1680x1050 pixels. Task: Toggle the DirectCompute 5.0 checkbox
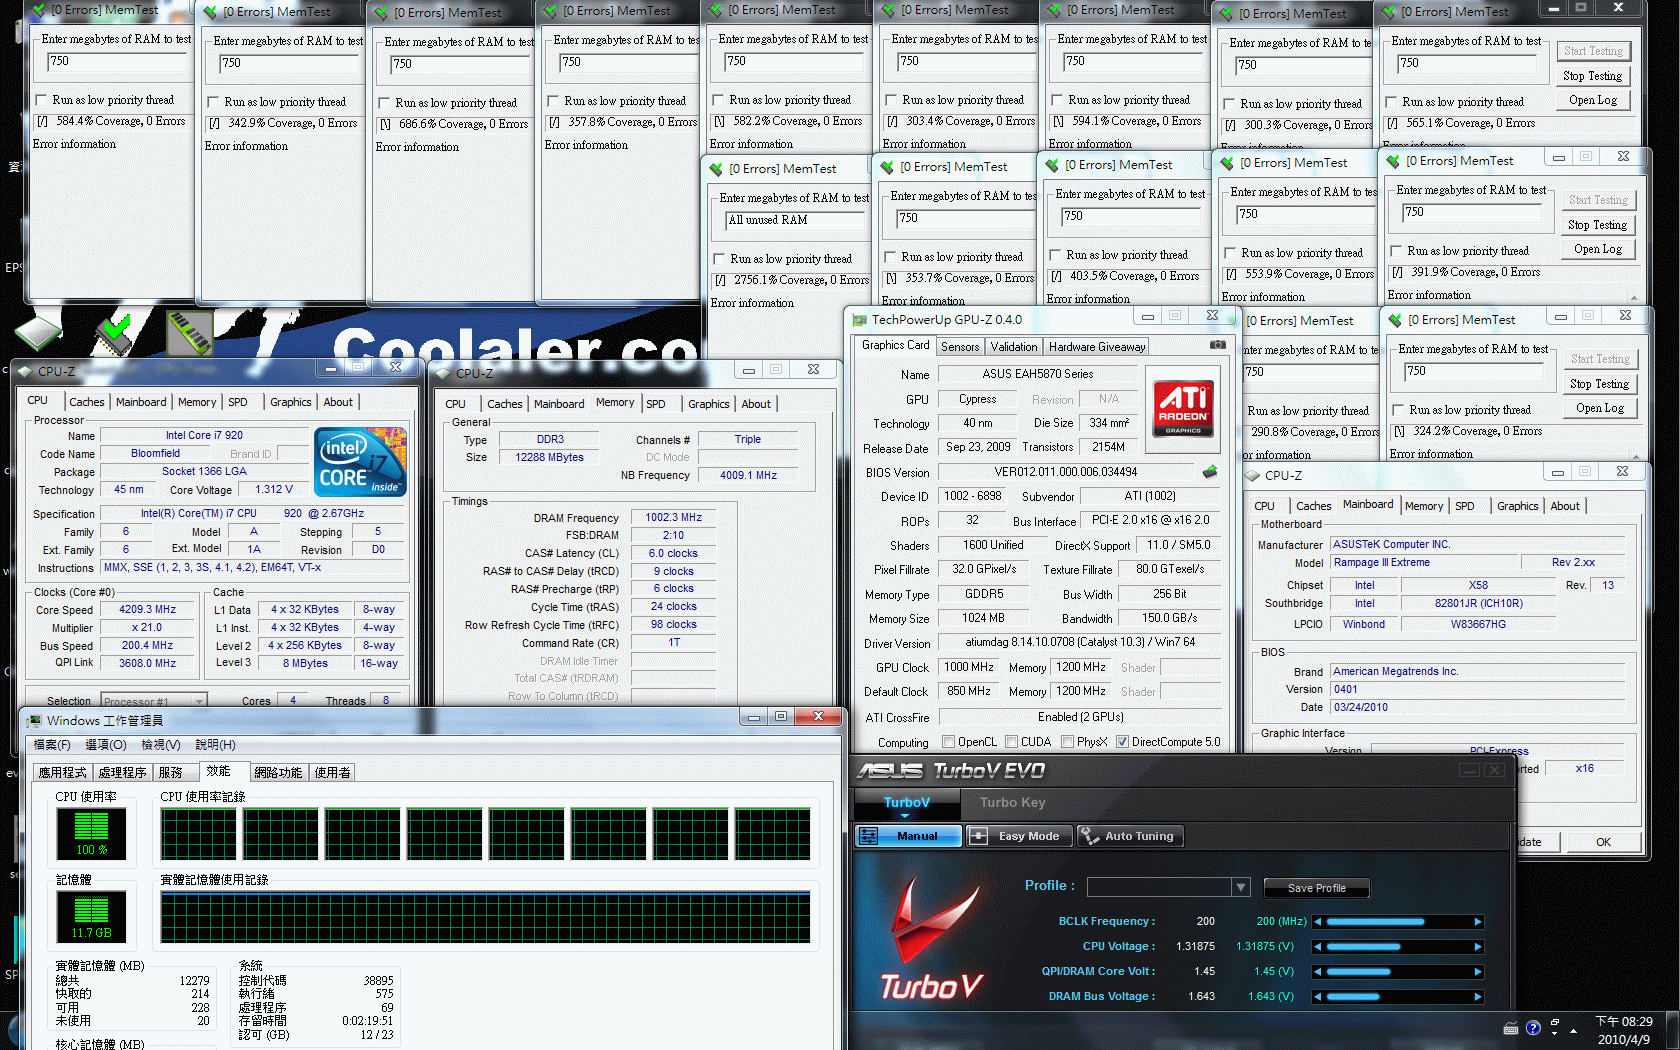pyautogui.click(x=1122, y=742)
